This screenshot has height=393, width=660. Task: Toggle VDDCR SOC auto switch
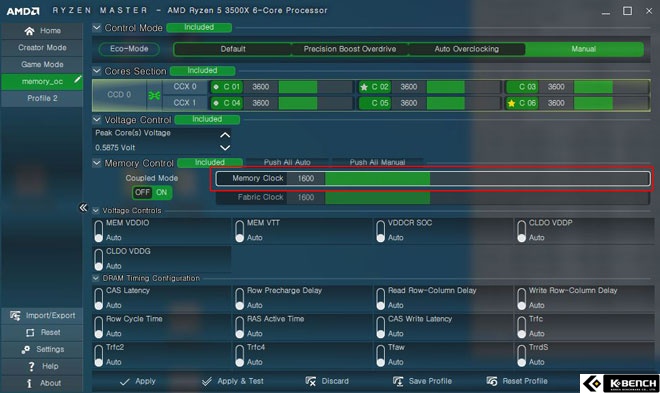coord(381,231)
